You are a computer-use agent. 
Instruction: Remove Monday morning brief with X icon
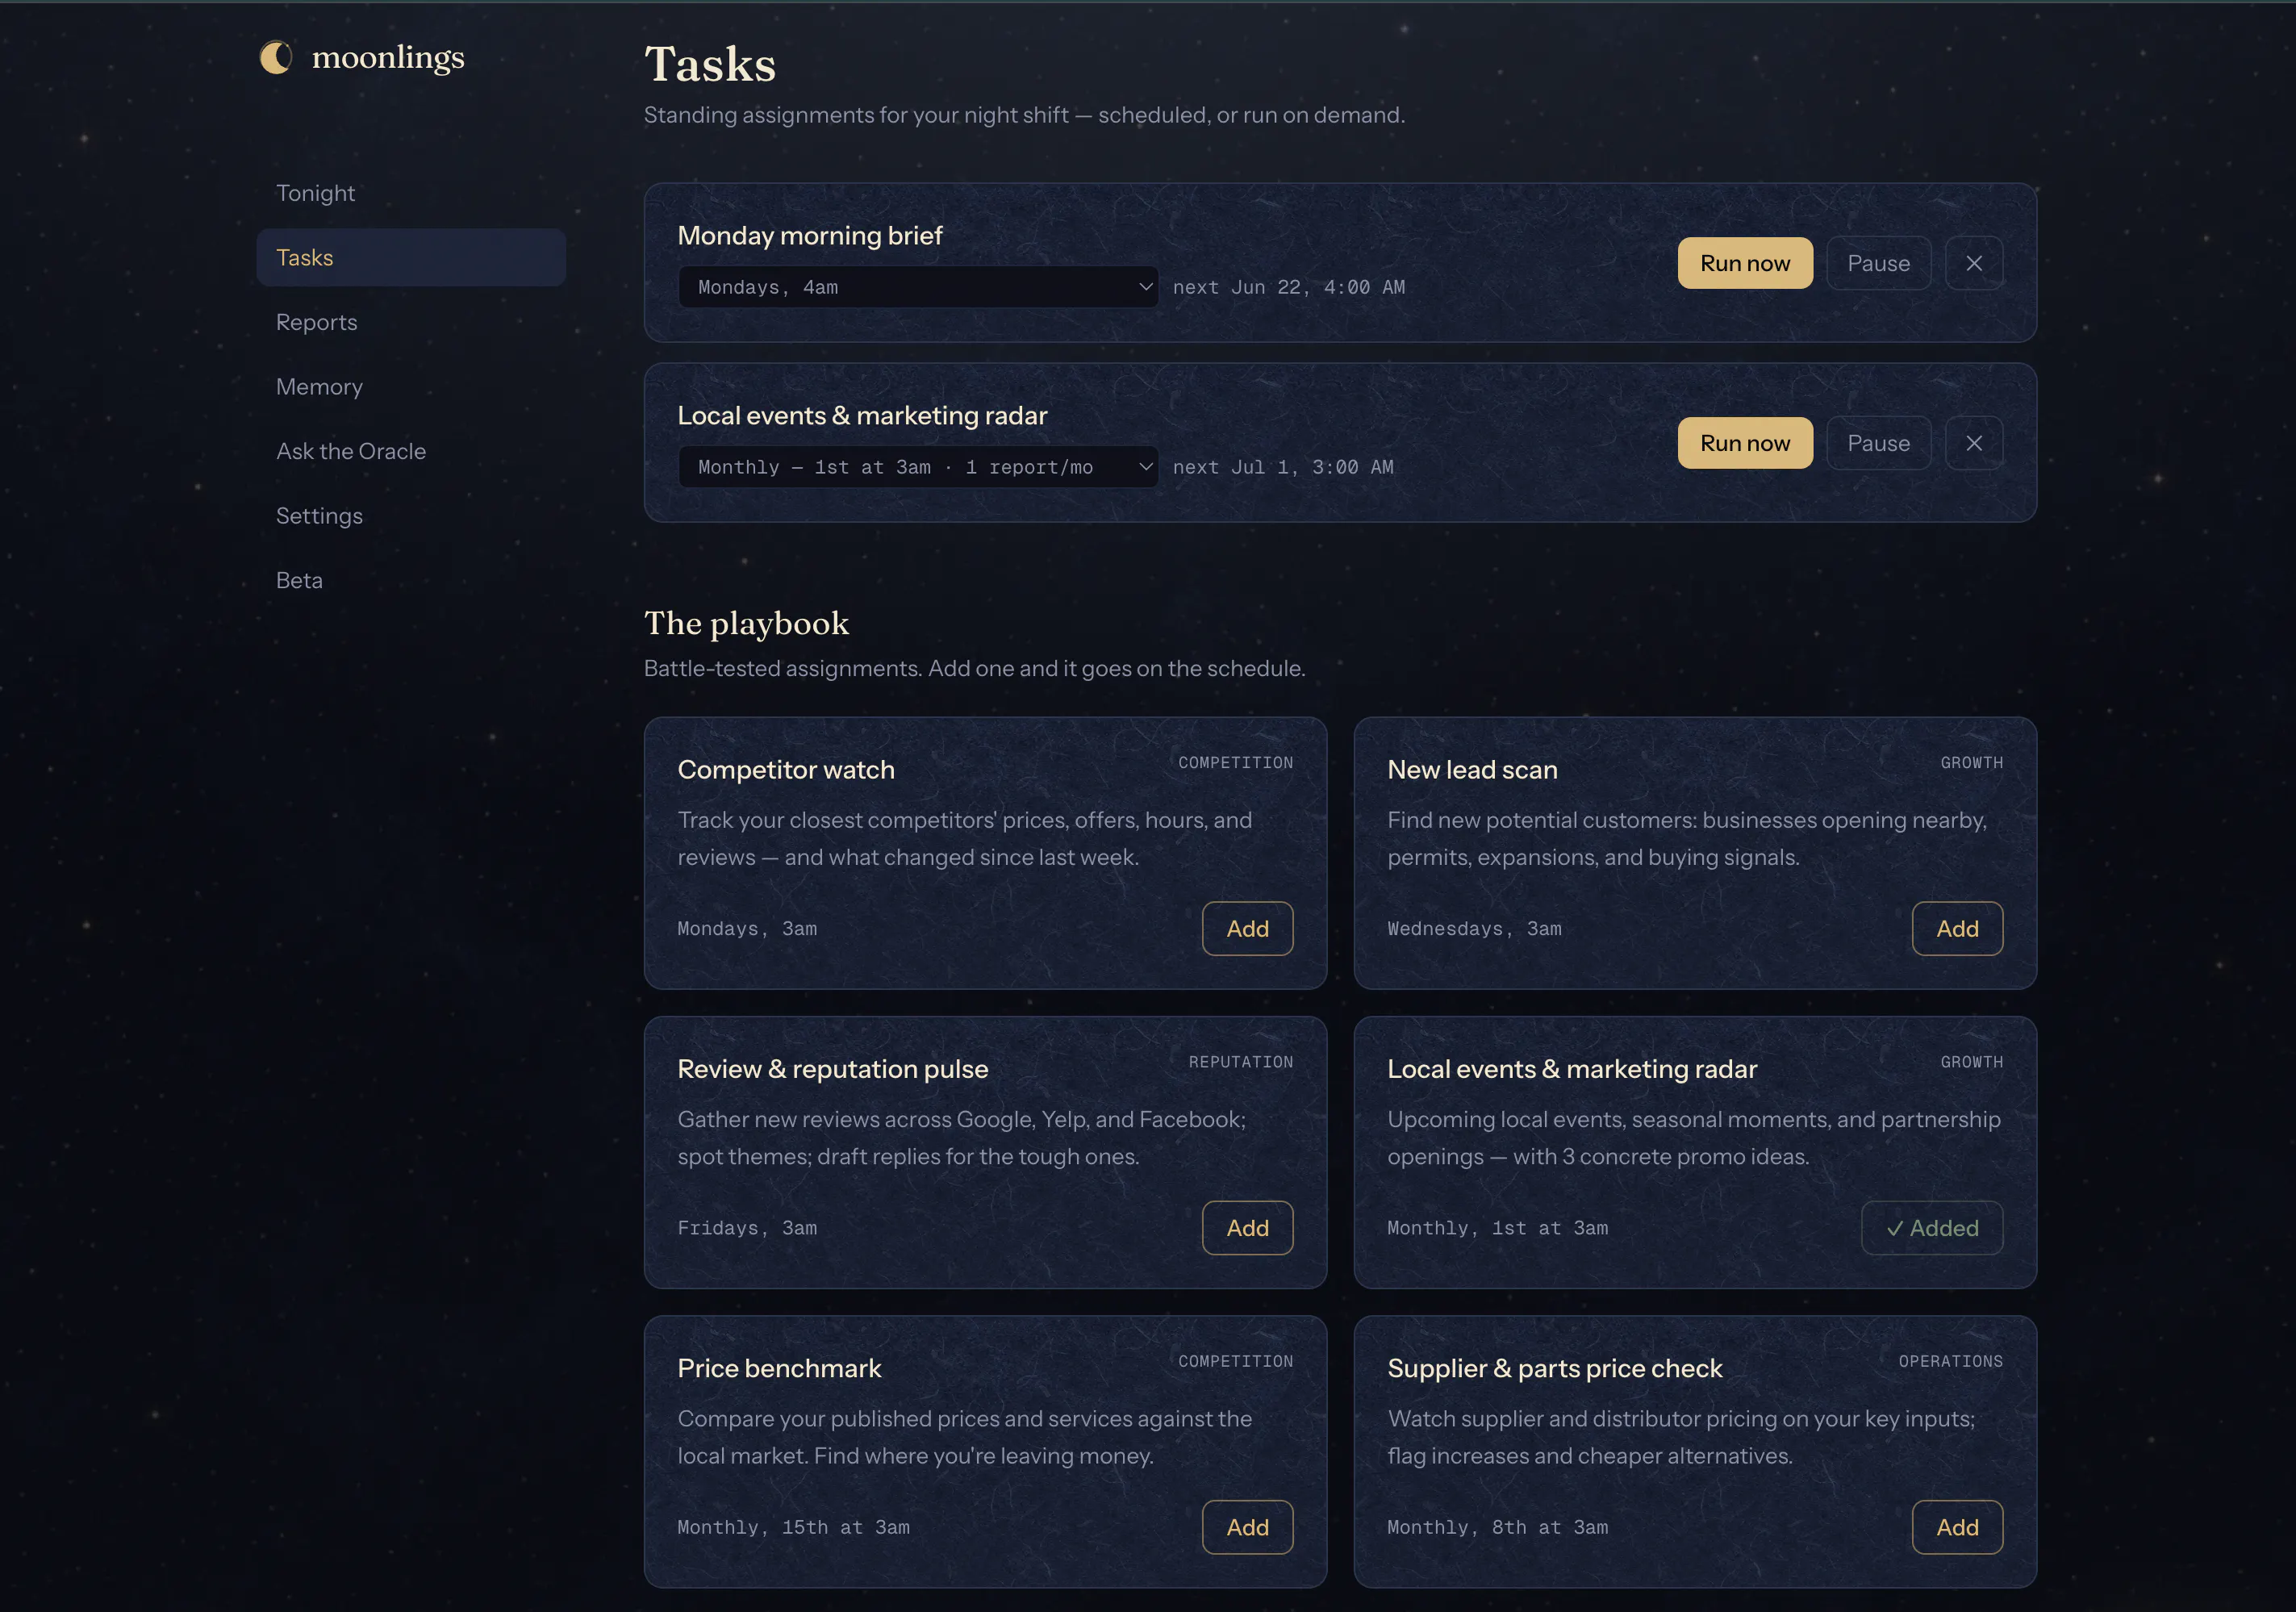pyautogui.click(x=1973, y=263)
